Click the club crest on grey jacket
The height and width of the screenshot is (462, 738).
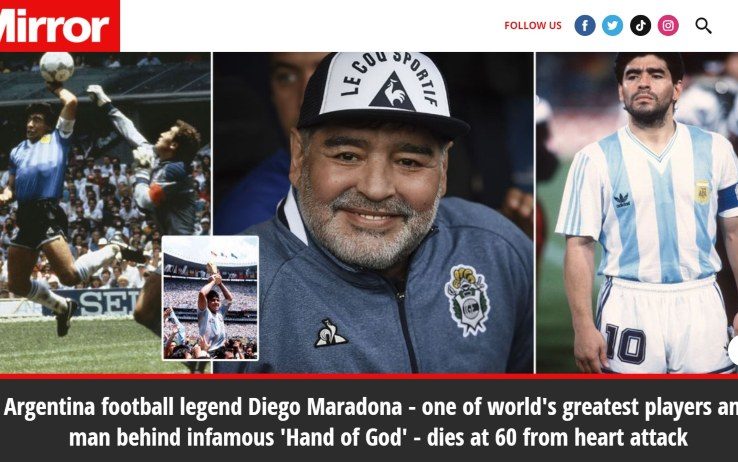468,301
